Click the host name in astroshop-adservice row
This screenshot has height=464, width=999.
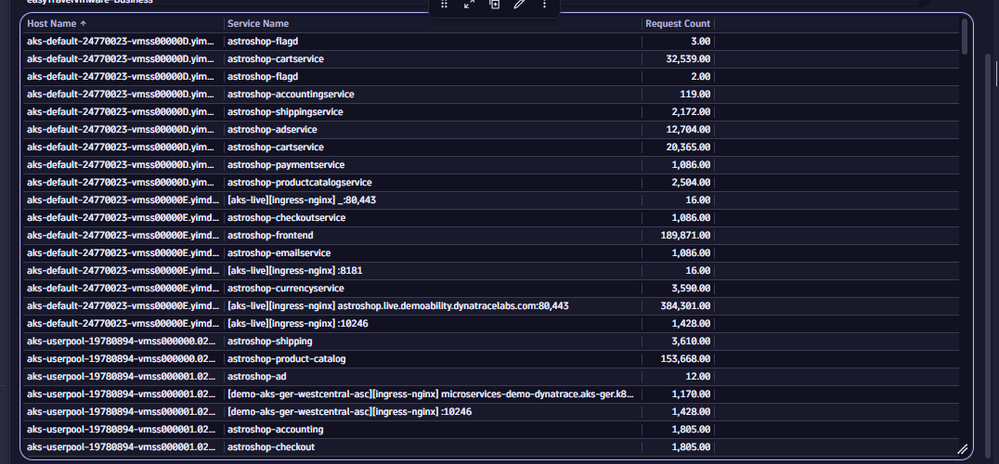[121, 129]
